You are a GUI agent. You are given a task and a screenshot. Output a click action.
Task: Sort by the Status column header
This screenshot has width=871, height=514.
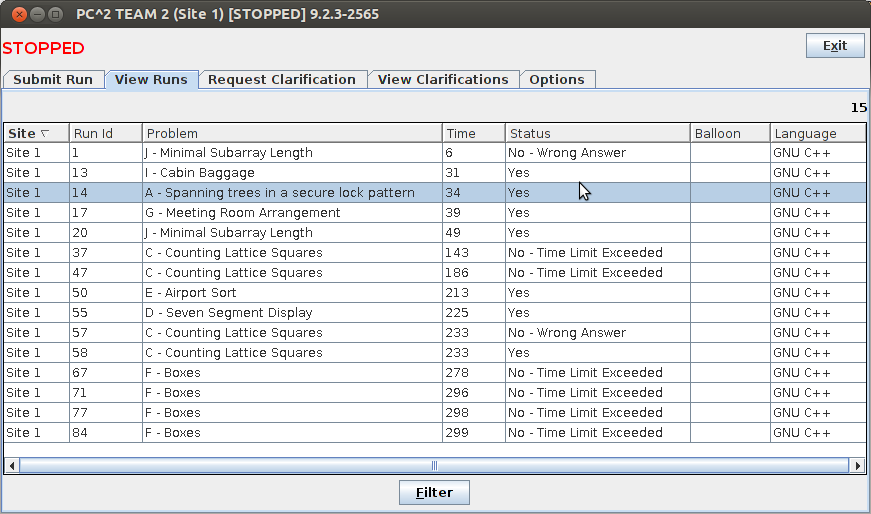tap(596, 133)
